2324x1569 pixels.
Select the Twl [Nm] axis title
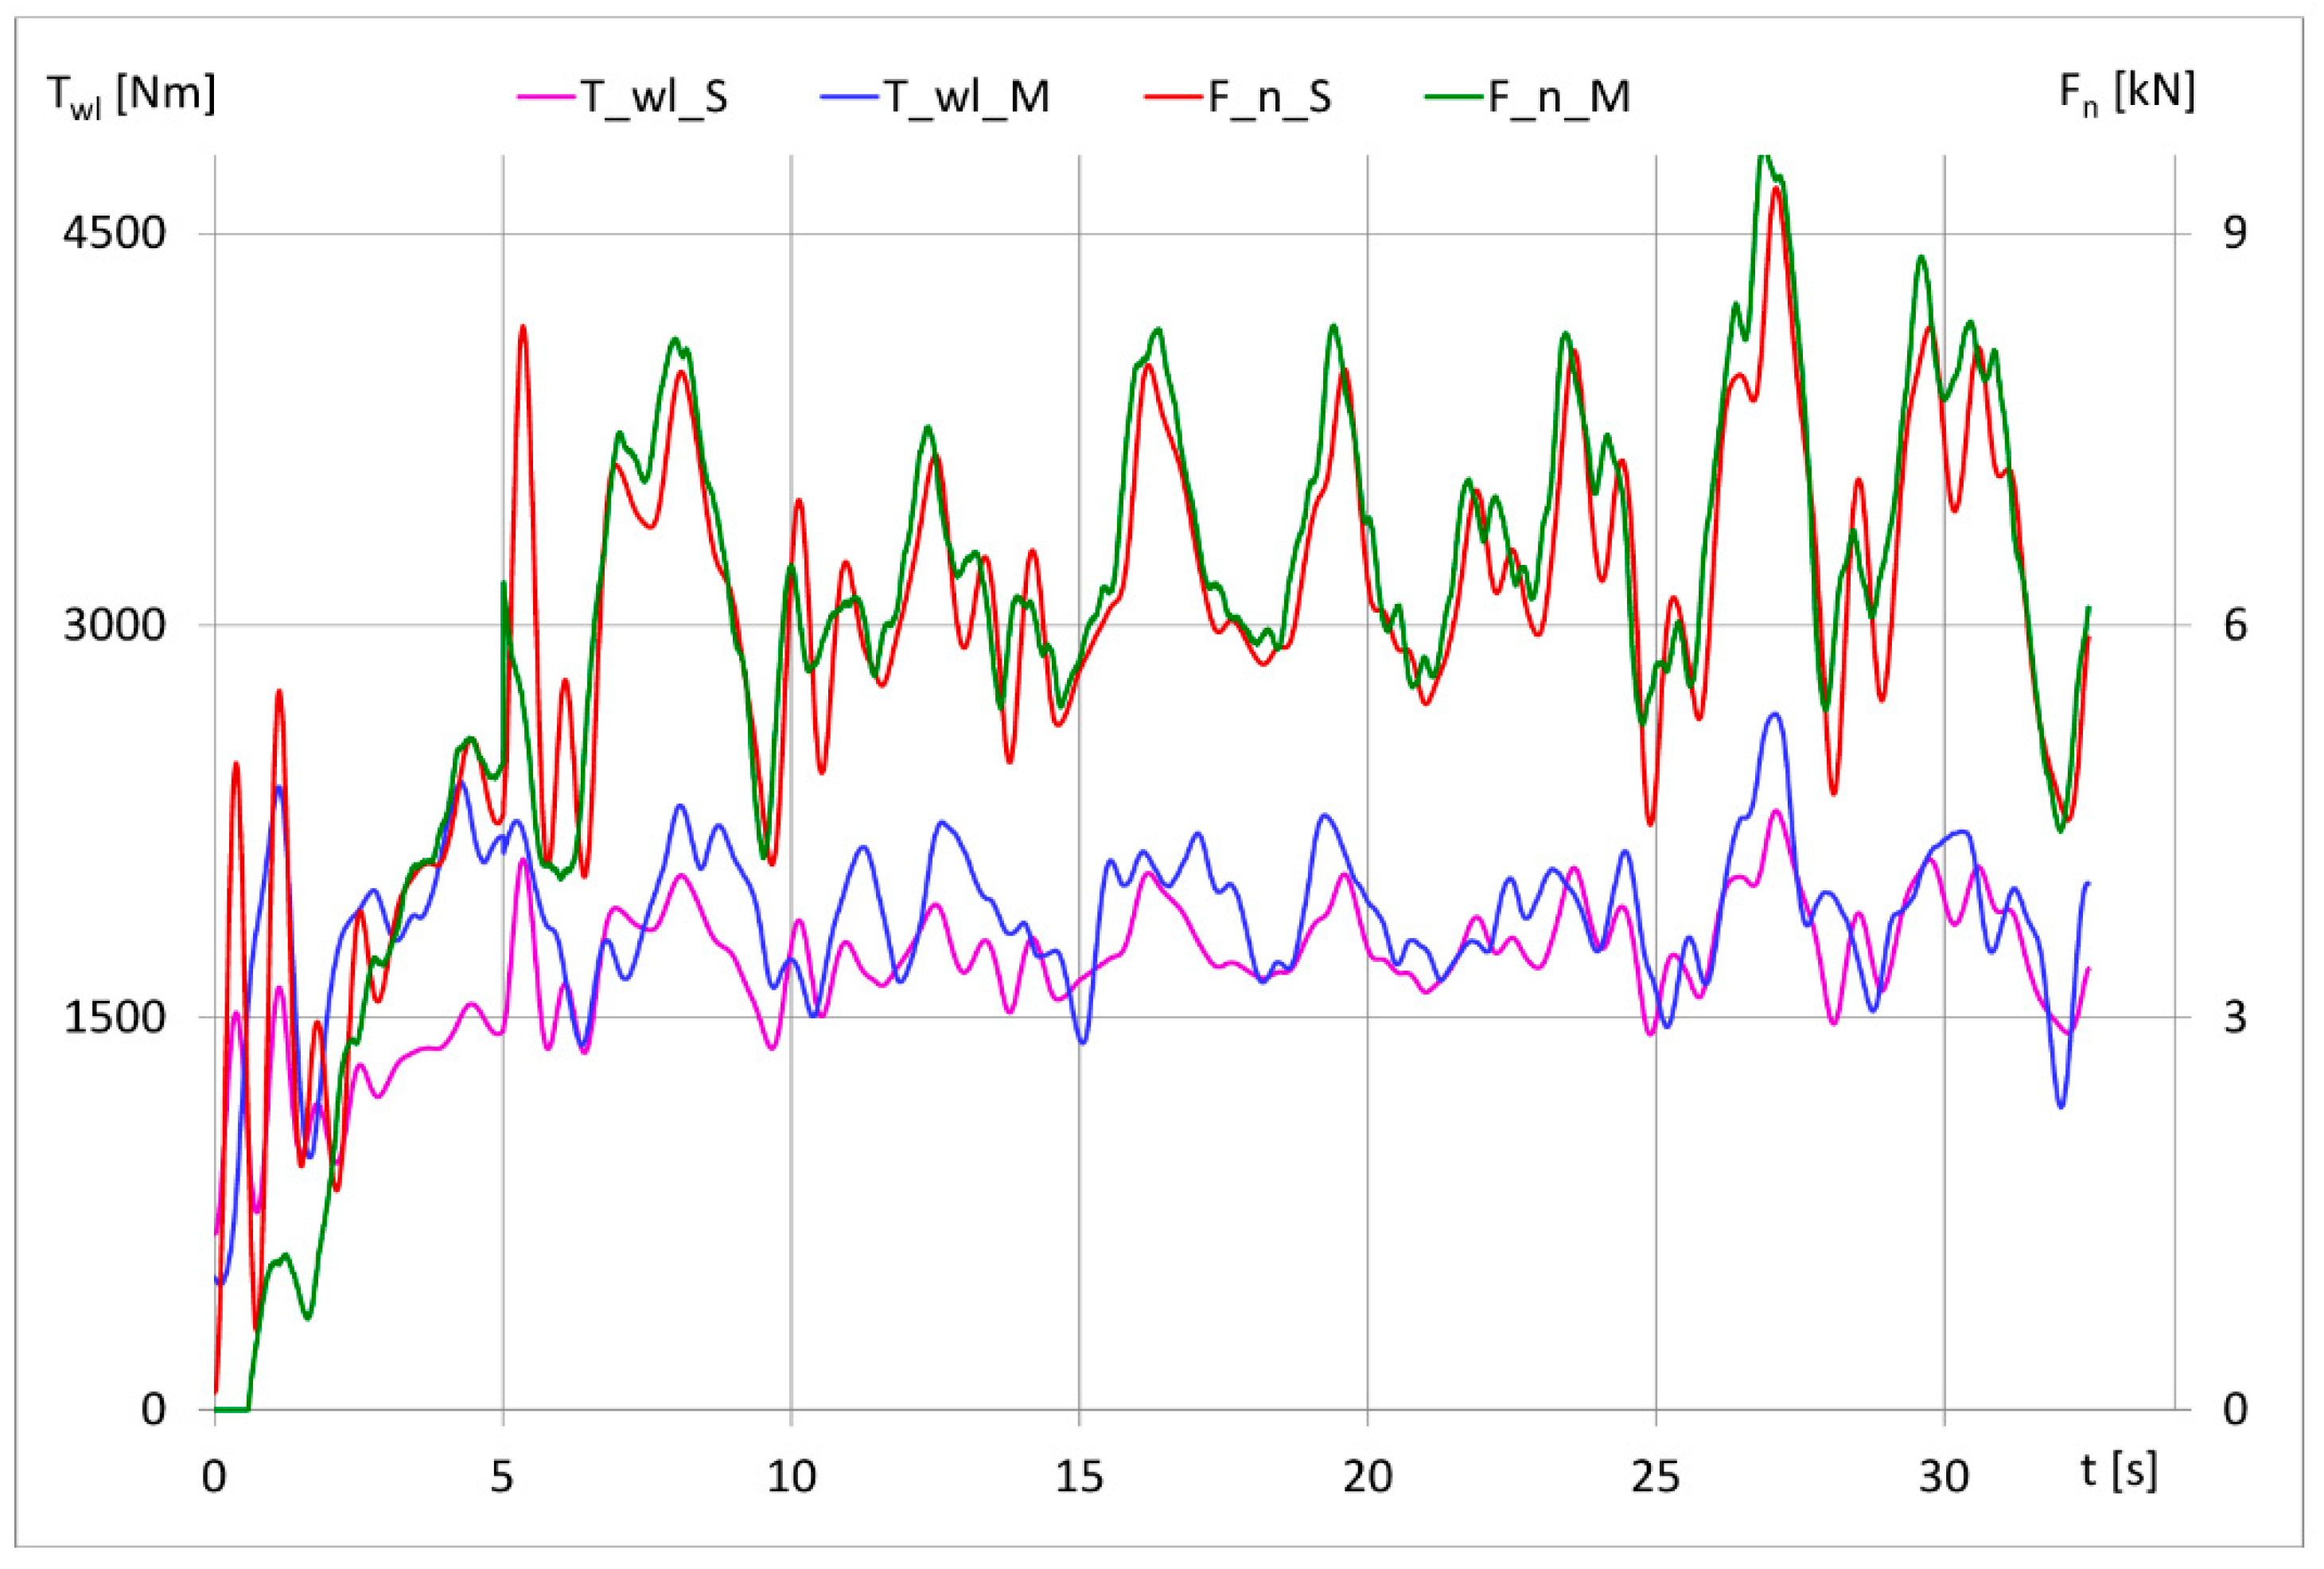click(131, 96)
